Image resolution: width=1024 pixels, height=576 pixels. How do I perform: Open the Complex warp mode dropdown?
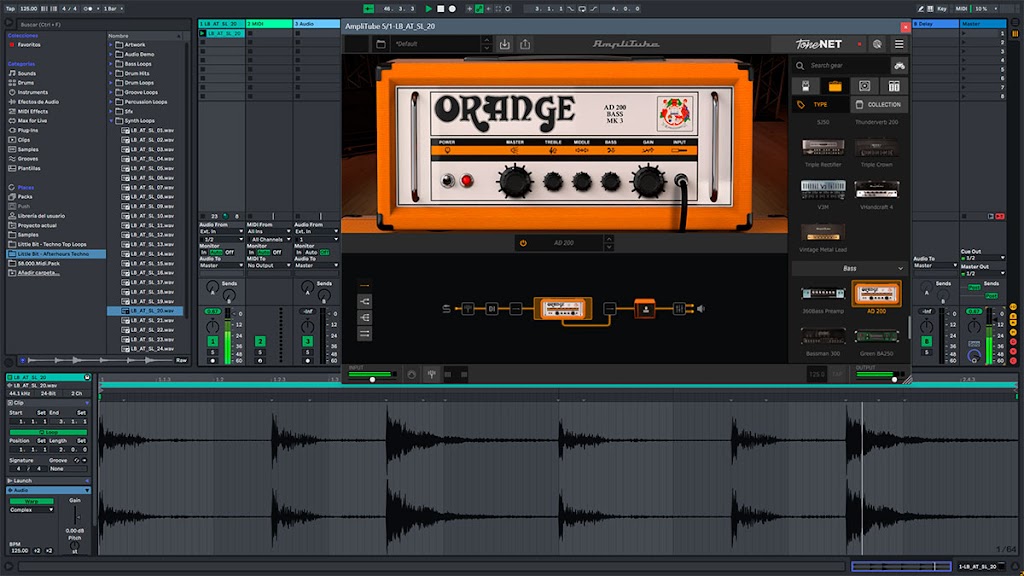(31, 510)
